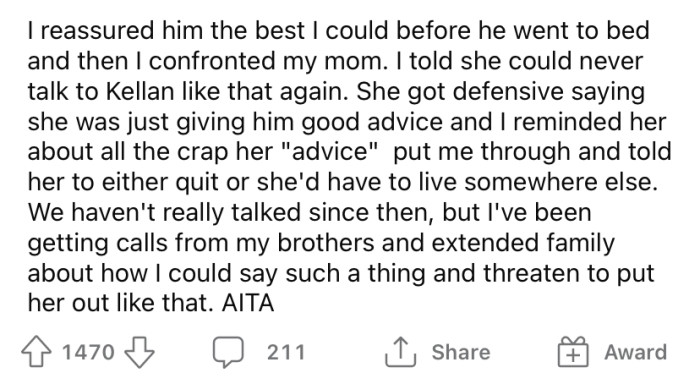Click the phrase "extended family"
This screenshot has width=700, height=384.
coord(523,243)
